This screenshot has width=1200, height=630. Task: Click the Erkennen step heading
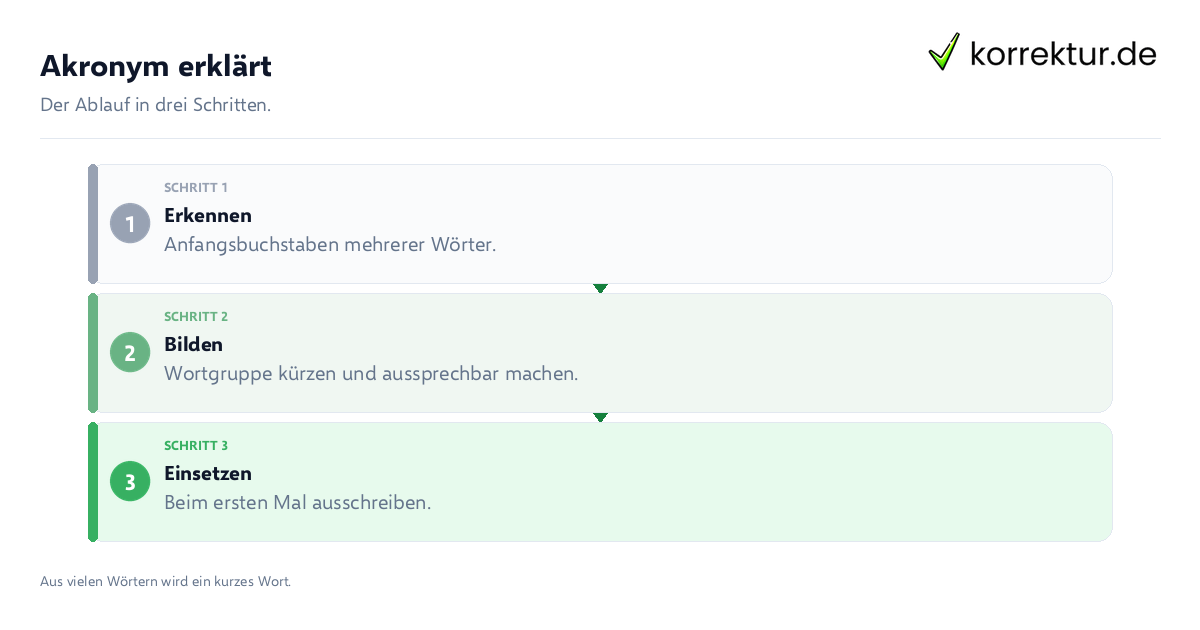[x=208, y=215]
